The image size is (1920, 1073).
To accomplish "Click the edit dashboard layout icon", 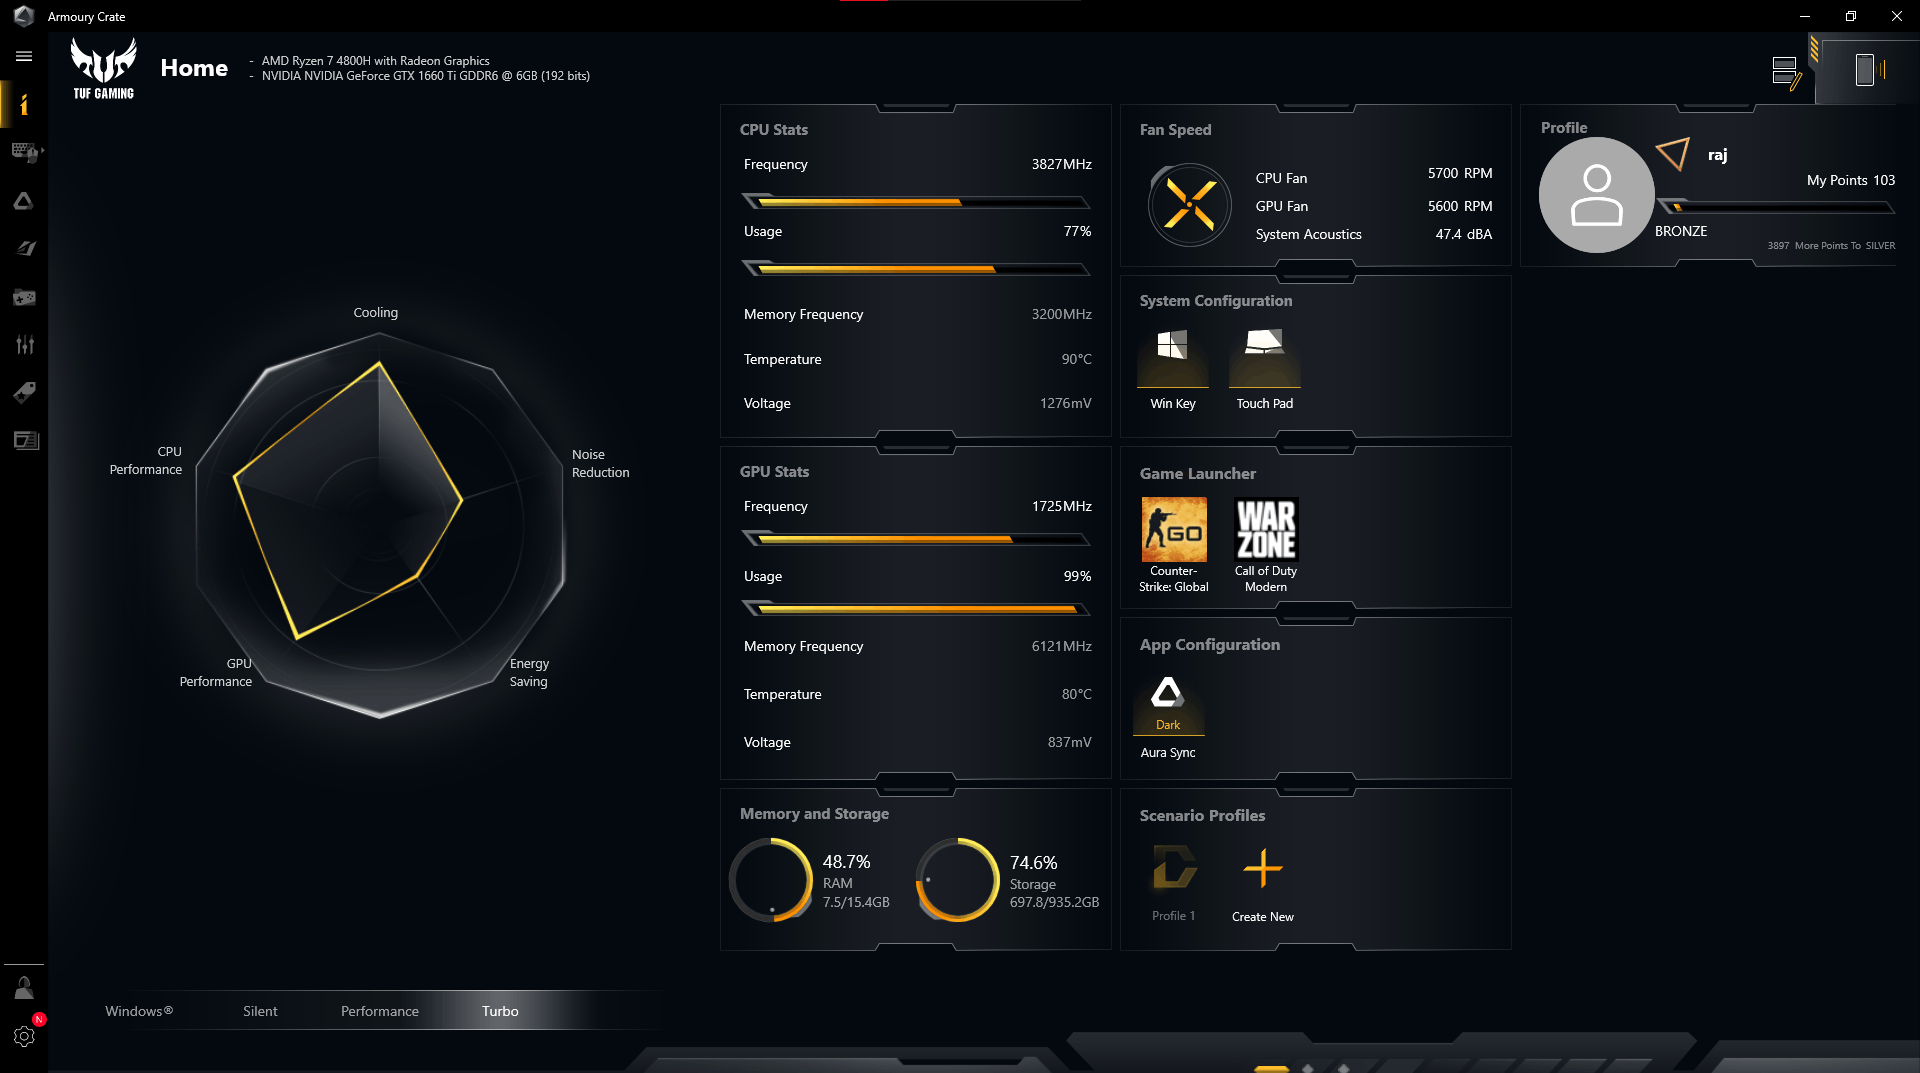I will click(1786, 72).
